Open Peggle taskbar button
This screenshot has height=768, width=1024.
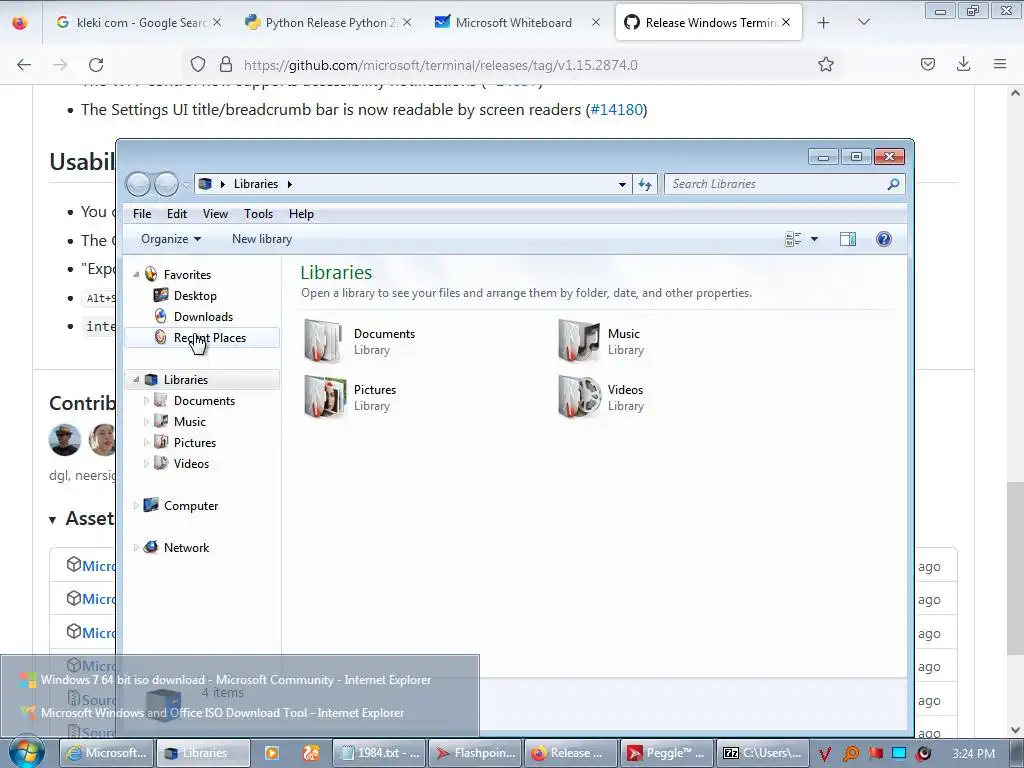pos(665,753)
